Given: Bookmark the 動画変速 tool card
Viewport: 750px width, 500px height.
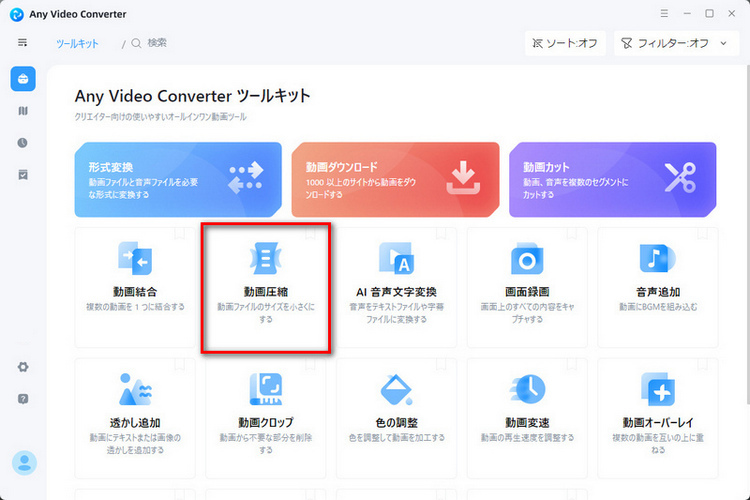Looking at the screenshot, I should 572,365.
